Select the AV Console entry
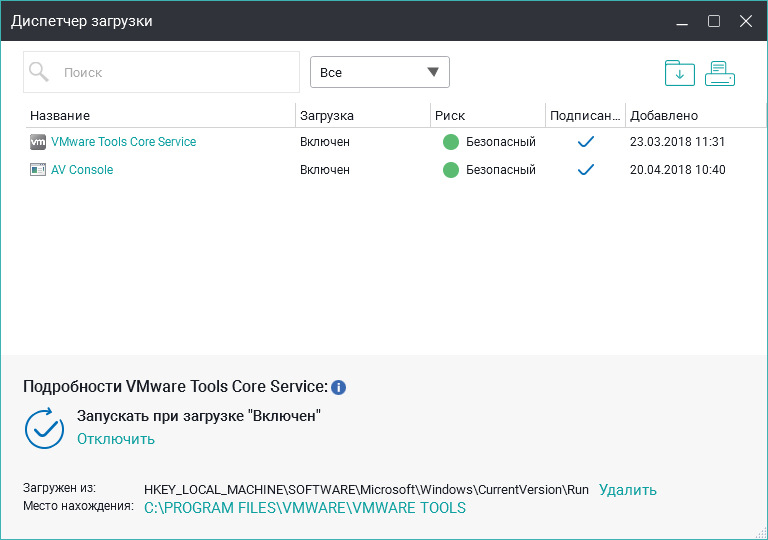 point(82,170)
